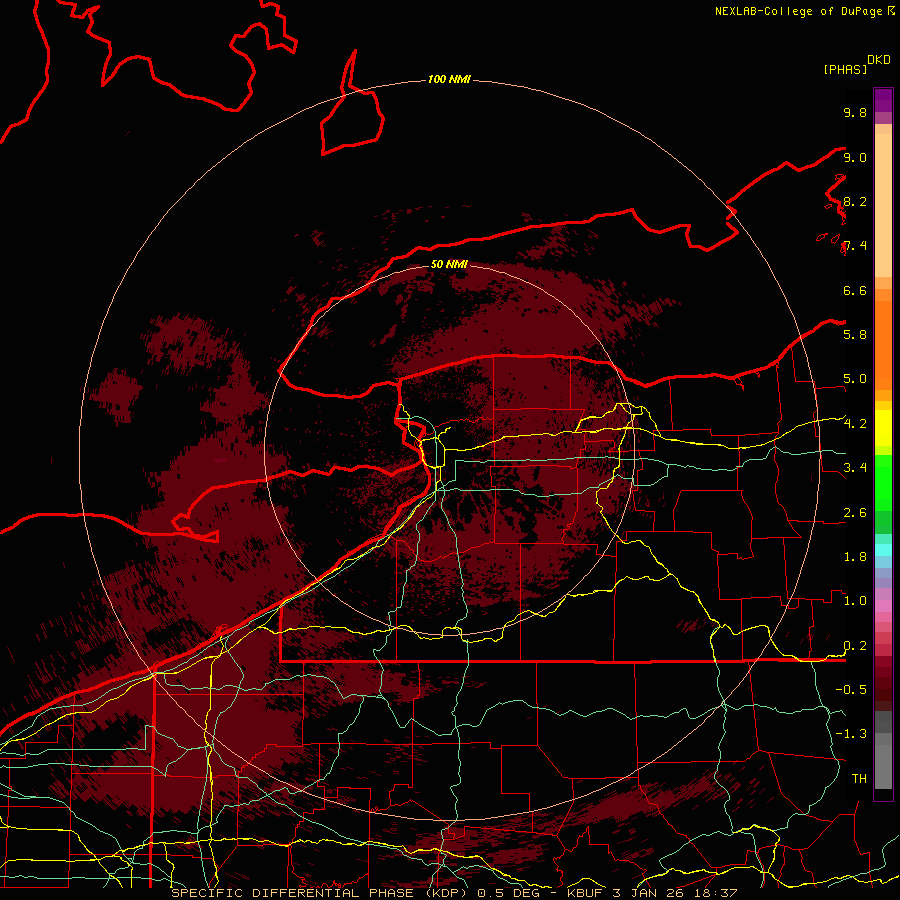Click the [PHAS] units label

pos(845,69)
